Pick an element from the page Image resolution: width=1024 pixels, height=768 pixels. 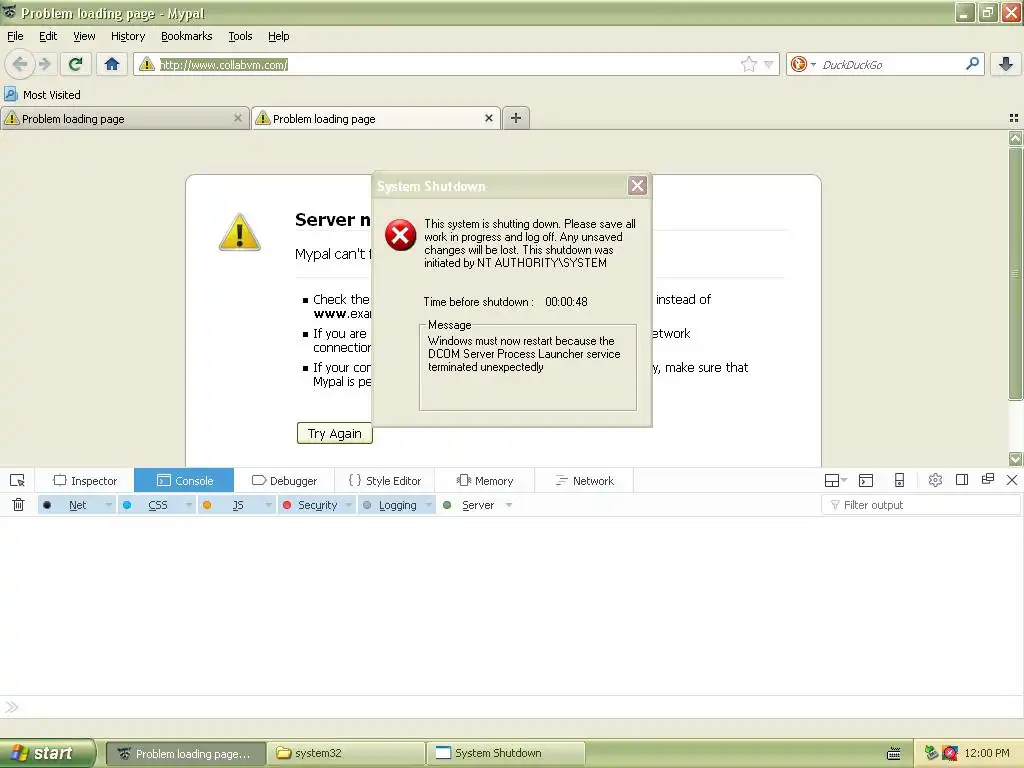tap(18, 481)
